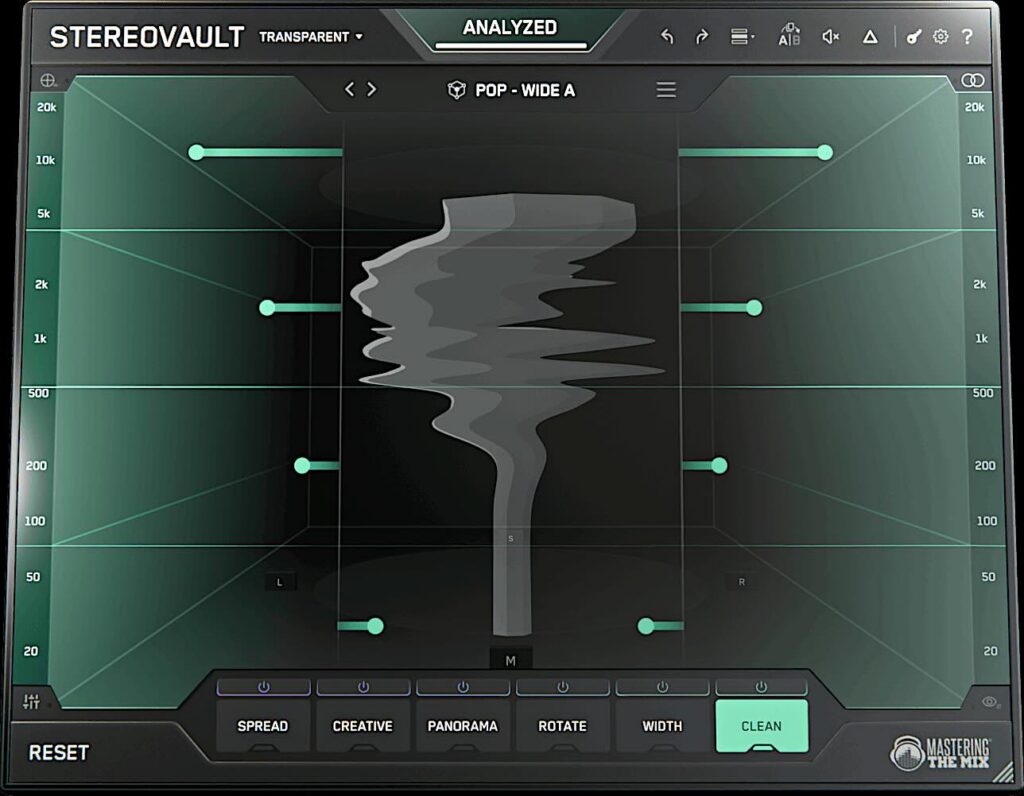Select the CLEAN tab
The width and height of the screenshot is (1024, 796).
761,726
